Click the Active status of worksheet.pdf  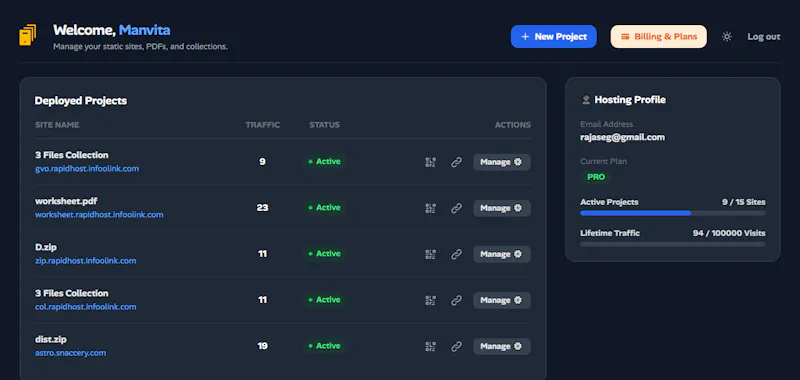[x=324, y=208]
